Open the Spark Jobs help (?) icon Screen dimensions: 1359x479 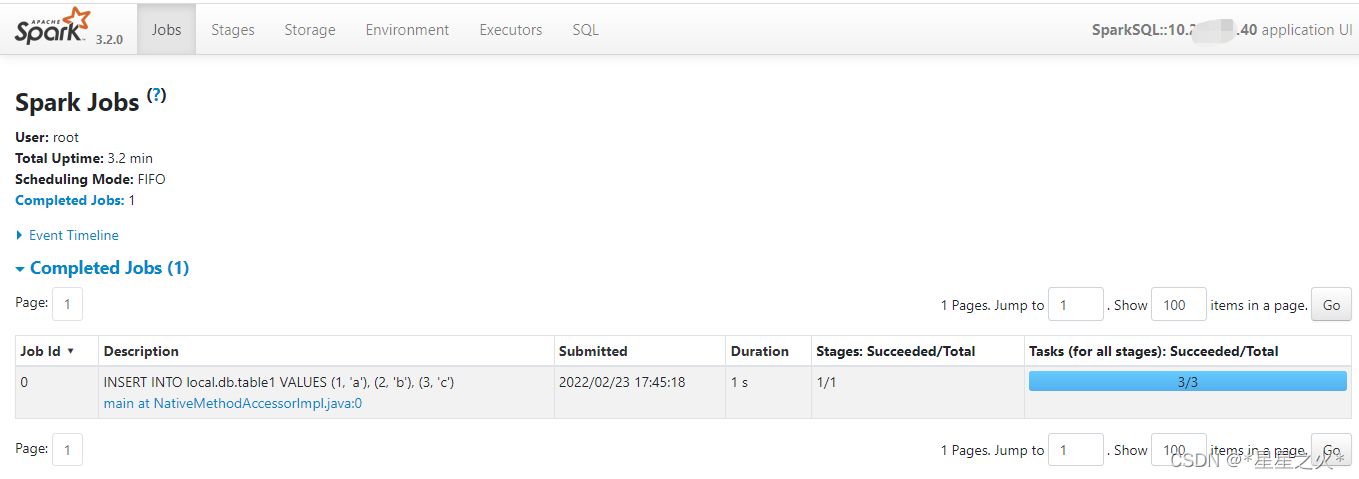tap(156, 96)
